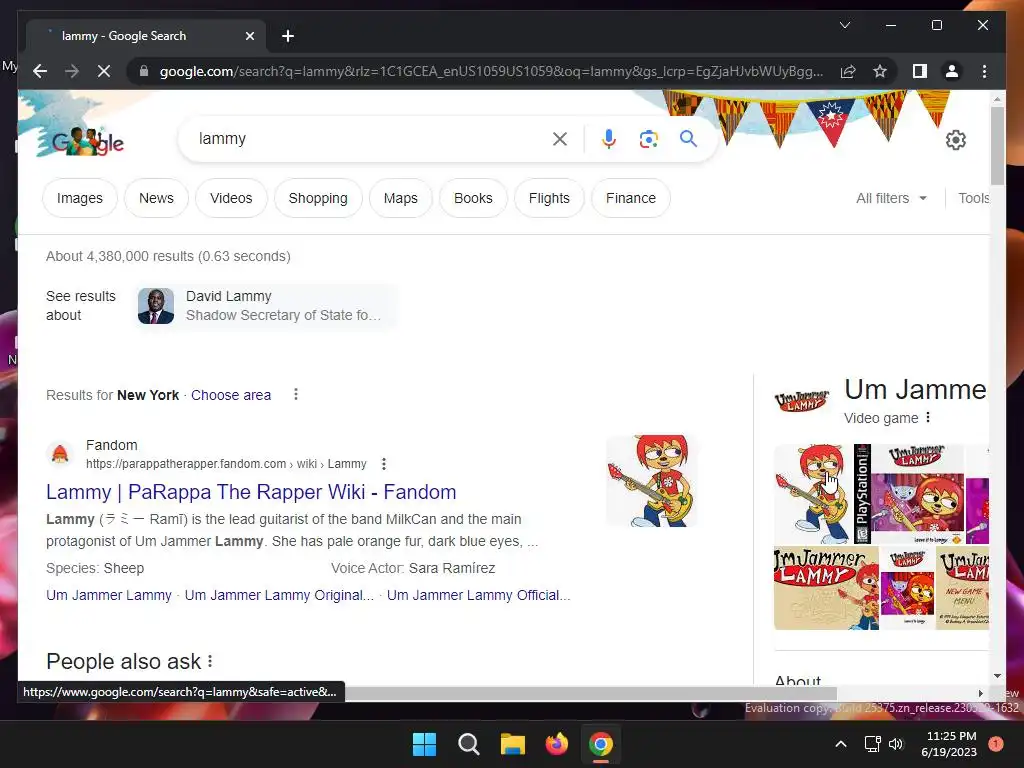
Task: Open Video game panel three-dot options
Action: tap(928, 417)
